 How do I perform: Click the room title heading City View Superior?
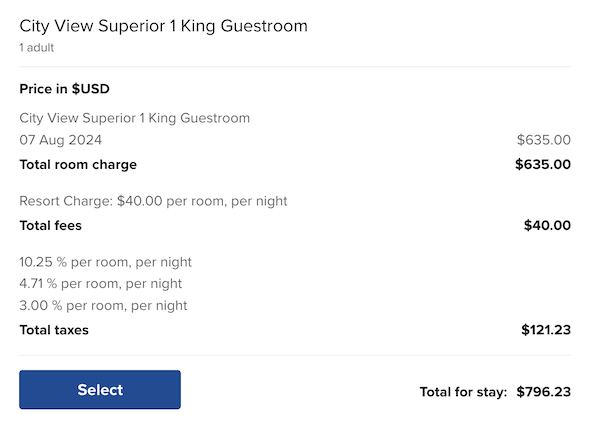pyautogui.click(x=163, y=27)
